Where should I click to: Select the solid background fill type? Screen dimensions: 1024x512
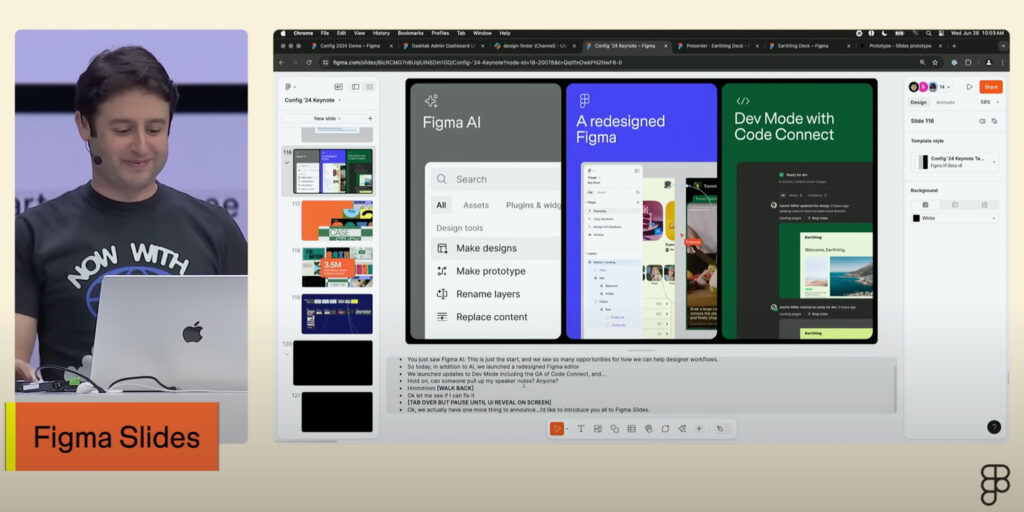[x=925, y=204]
